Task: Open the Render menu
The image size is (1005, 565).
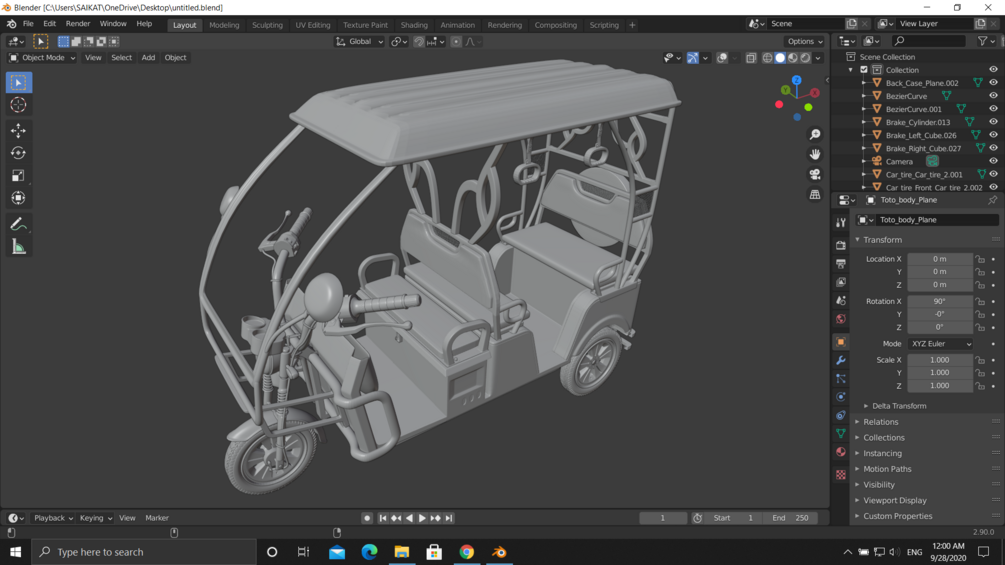Action: (x=77, y=24)
